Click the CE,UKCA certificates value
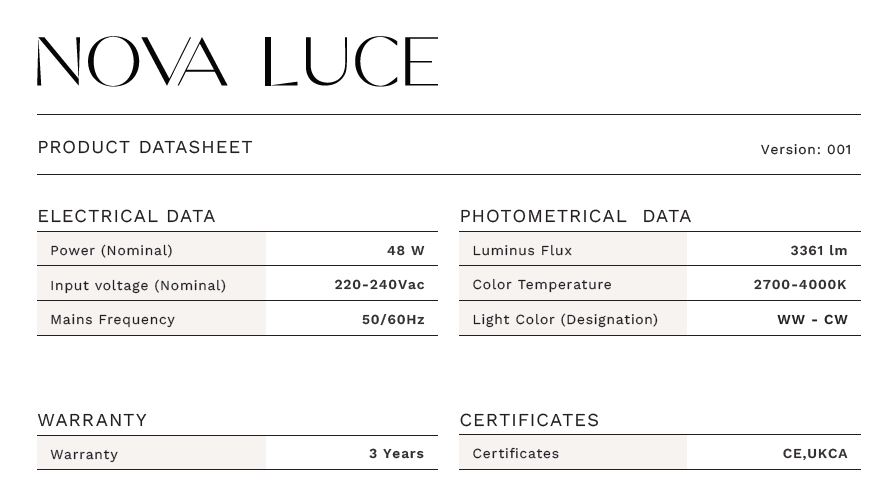Screen dimensions: 893x494 814,453
